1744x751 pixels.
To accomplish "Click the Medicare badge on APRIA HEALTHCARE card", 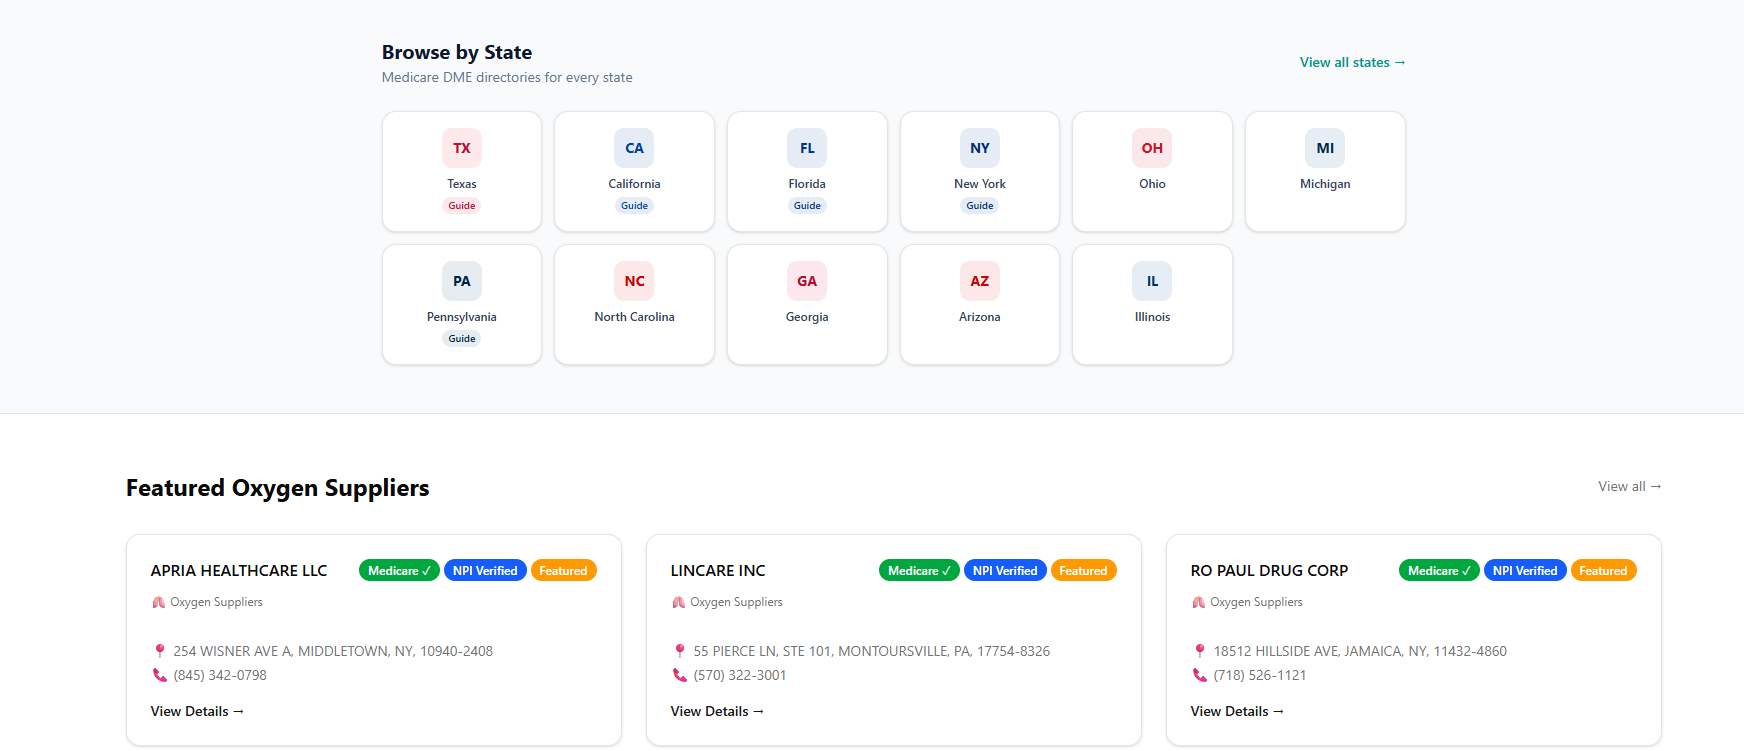I will pyautogui.click(x=399, y=570).
